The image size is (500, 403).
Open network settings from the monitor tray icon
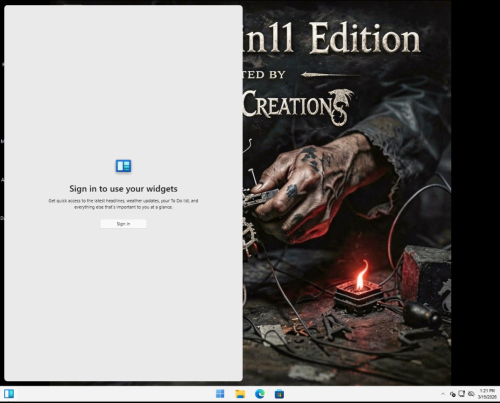click(x=462, y=394)
